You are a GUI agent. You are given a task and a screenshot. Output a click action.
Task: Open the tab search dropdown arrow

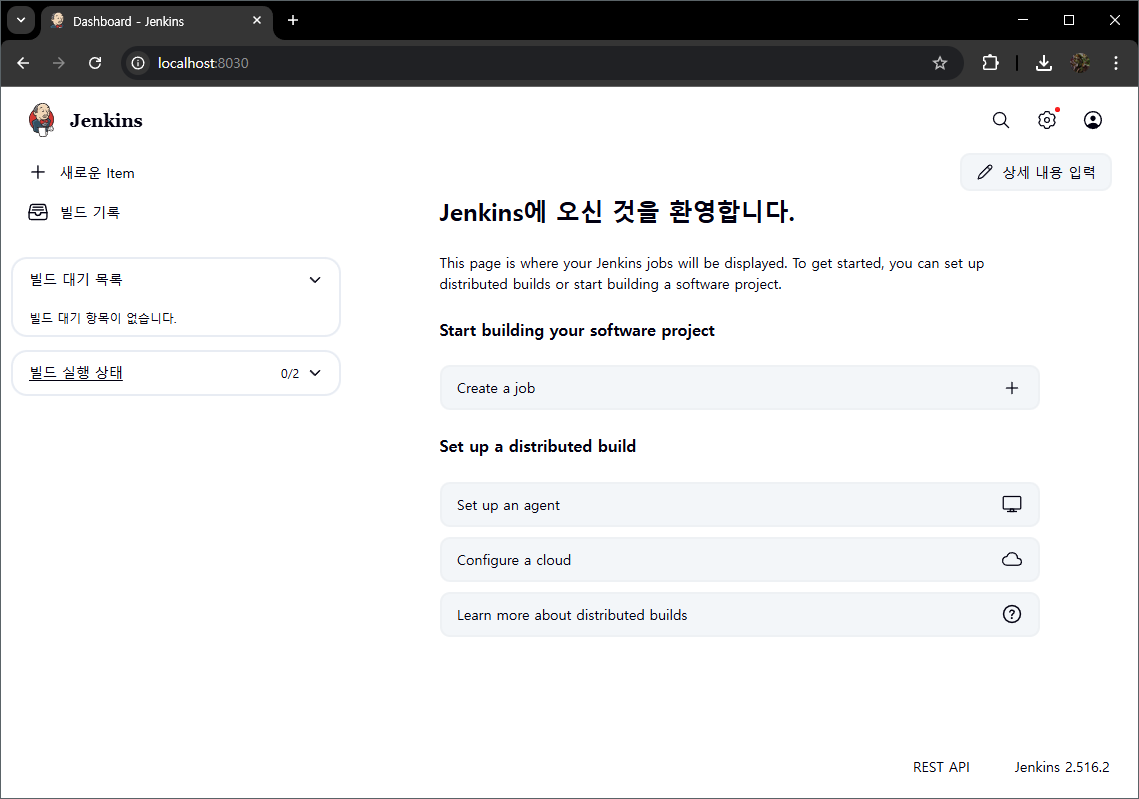click(21, 20)
